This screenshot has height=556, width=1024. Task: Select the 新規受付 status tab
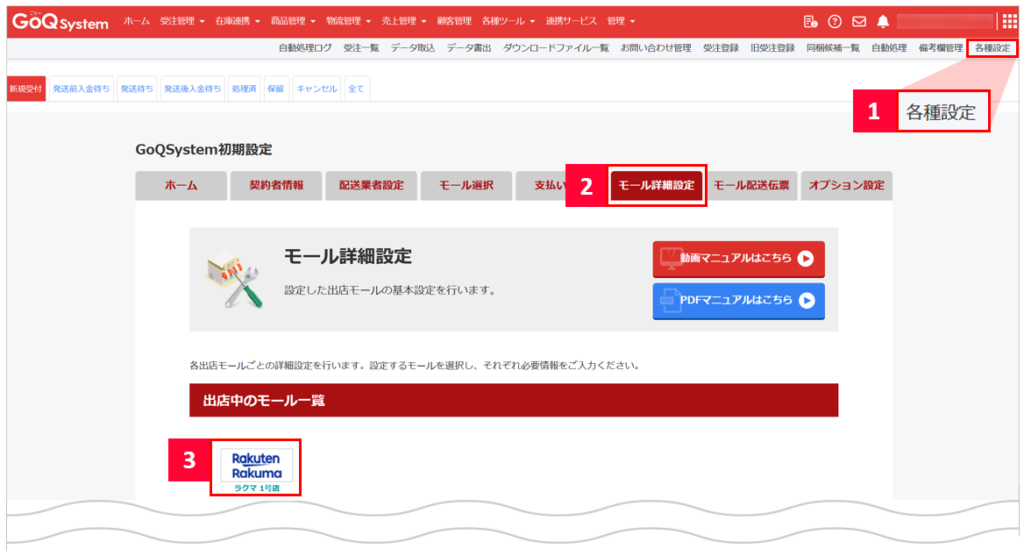coord(26,89)
